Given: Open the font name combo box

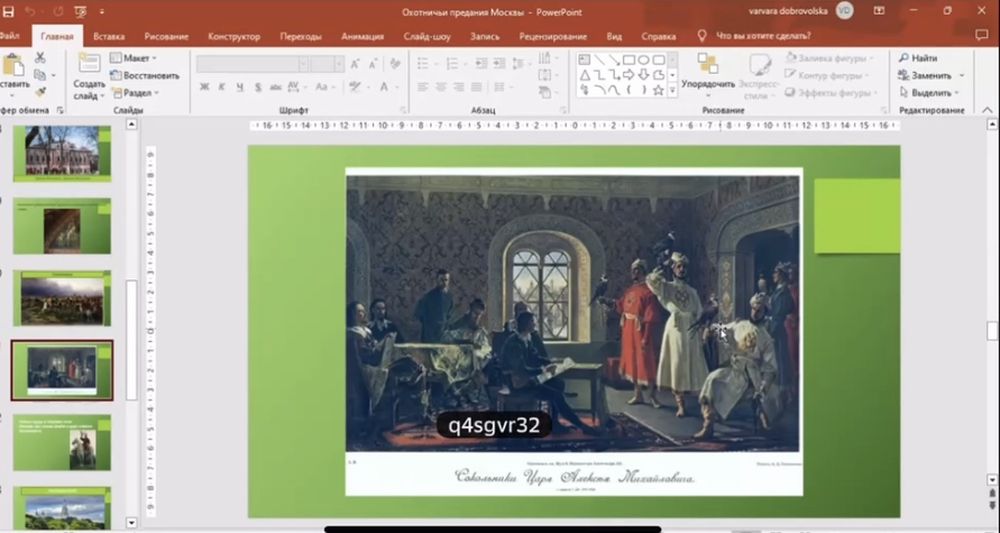Looking at the screenshot, I should [x=253, y=64].
